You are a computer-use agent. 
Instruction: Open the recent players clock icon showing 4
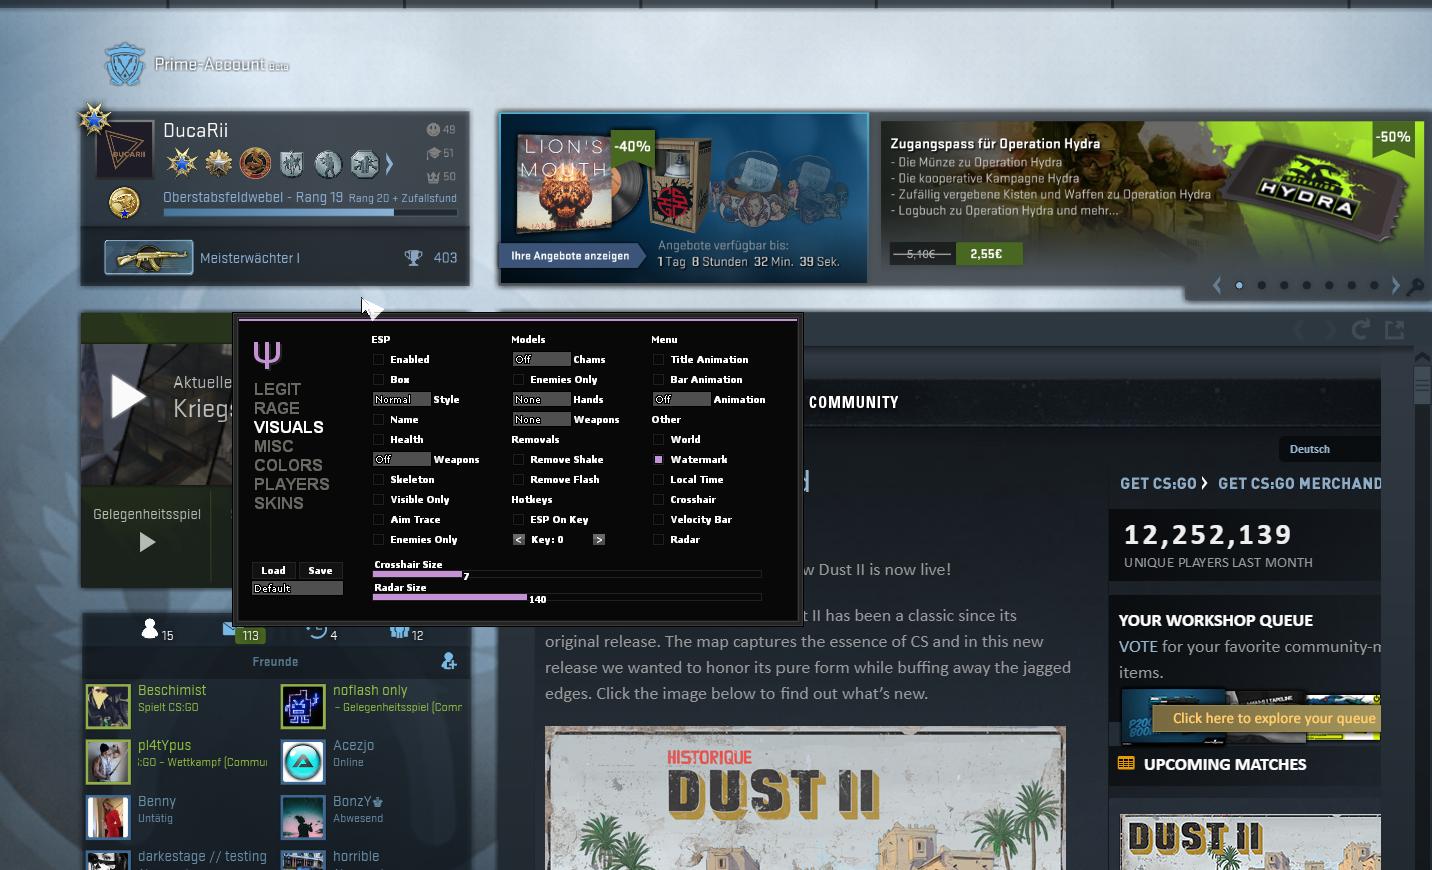(317, 630)
